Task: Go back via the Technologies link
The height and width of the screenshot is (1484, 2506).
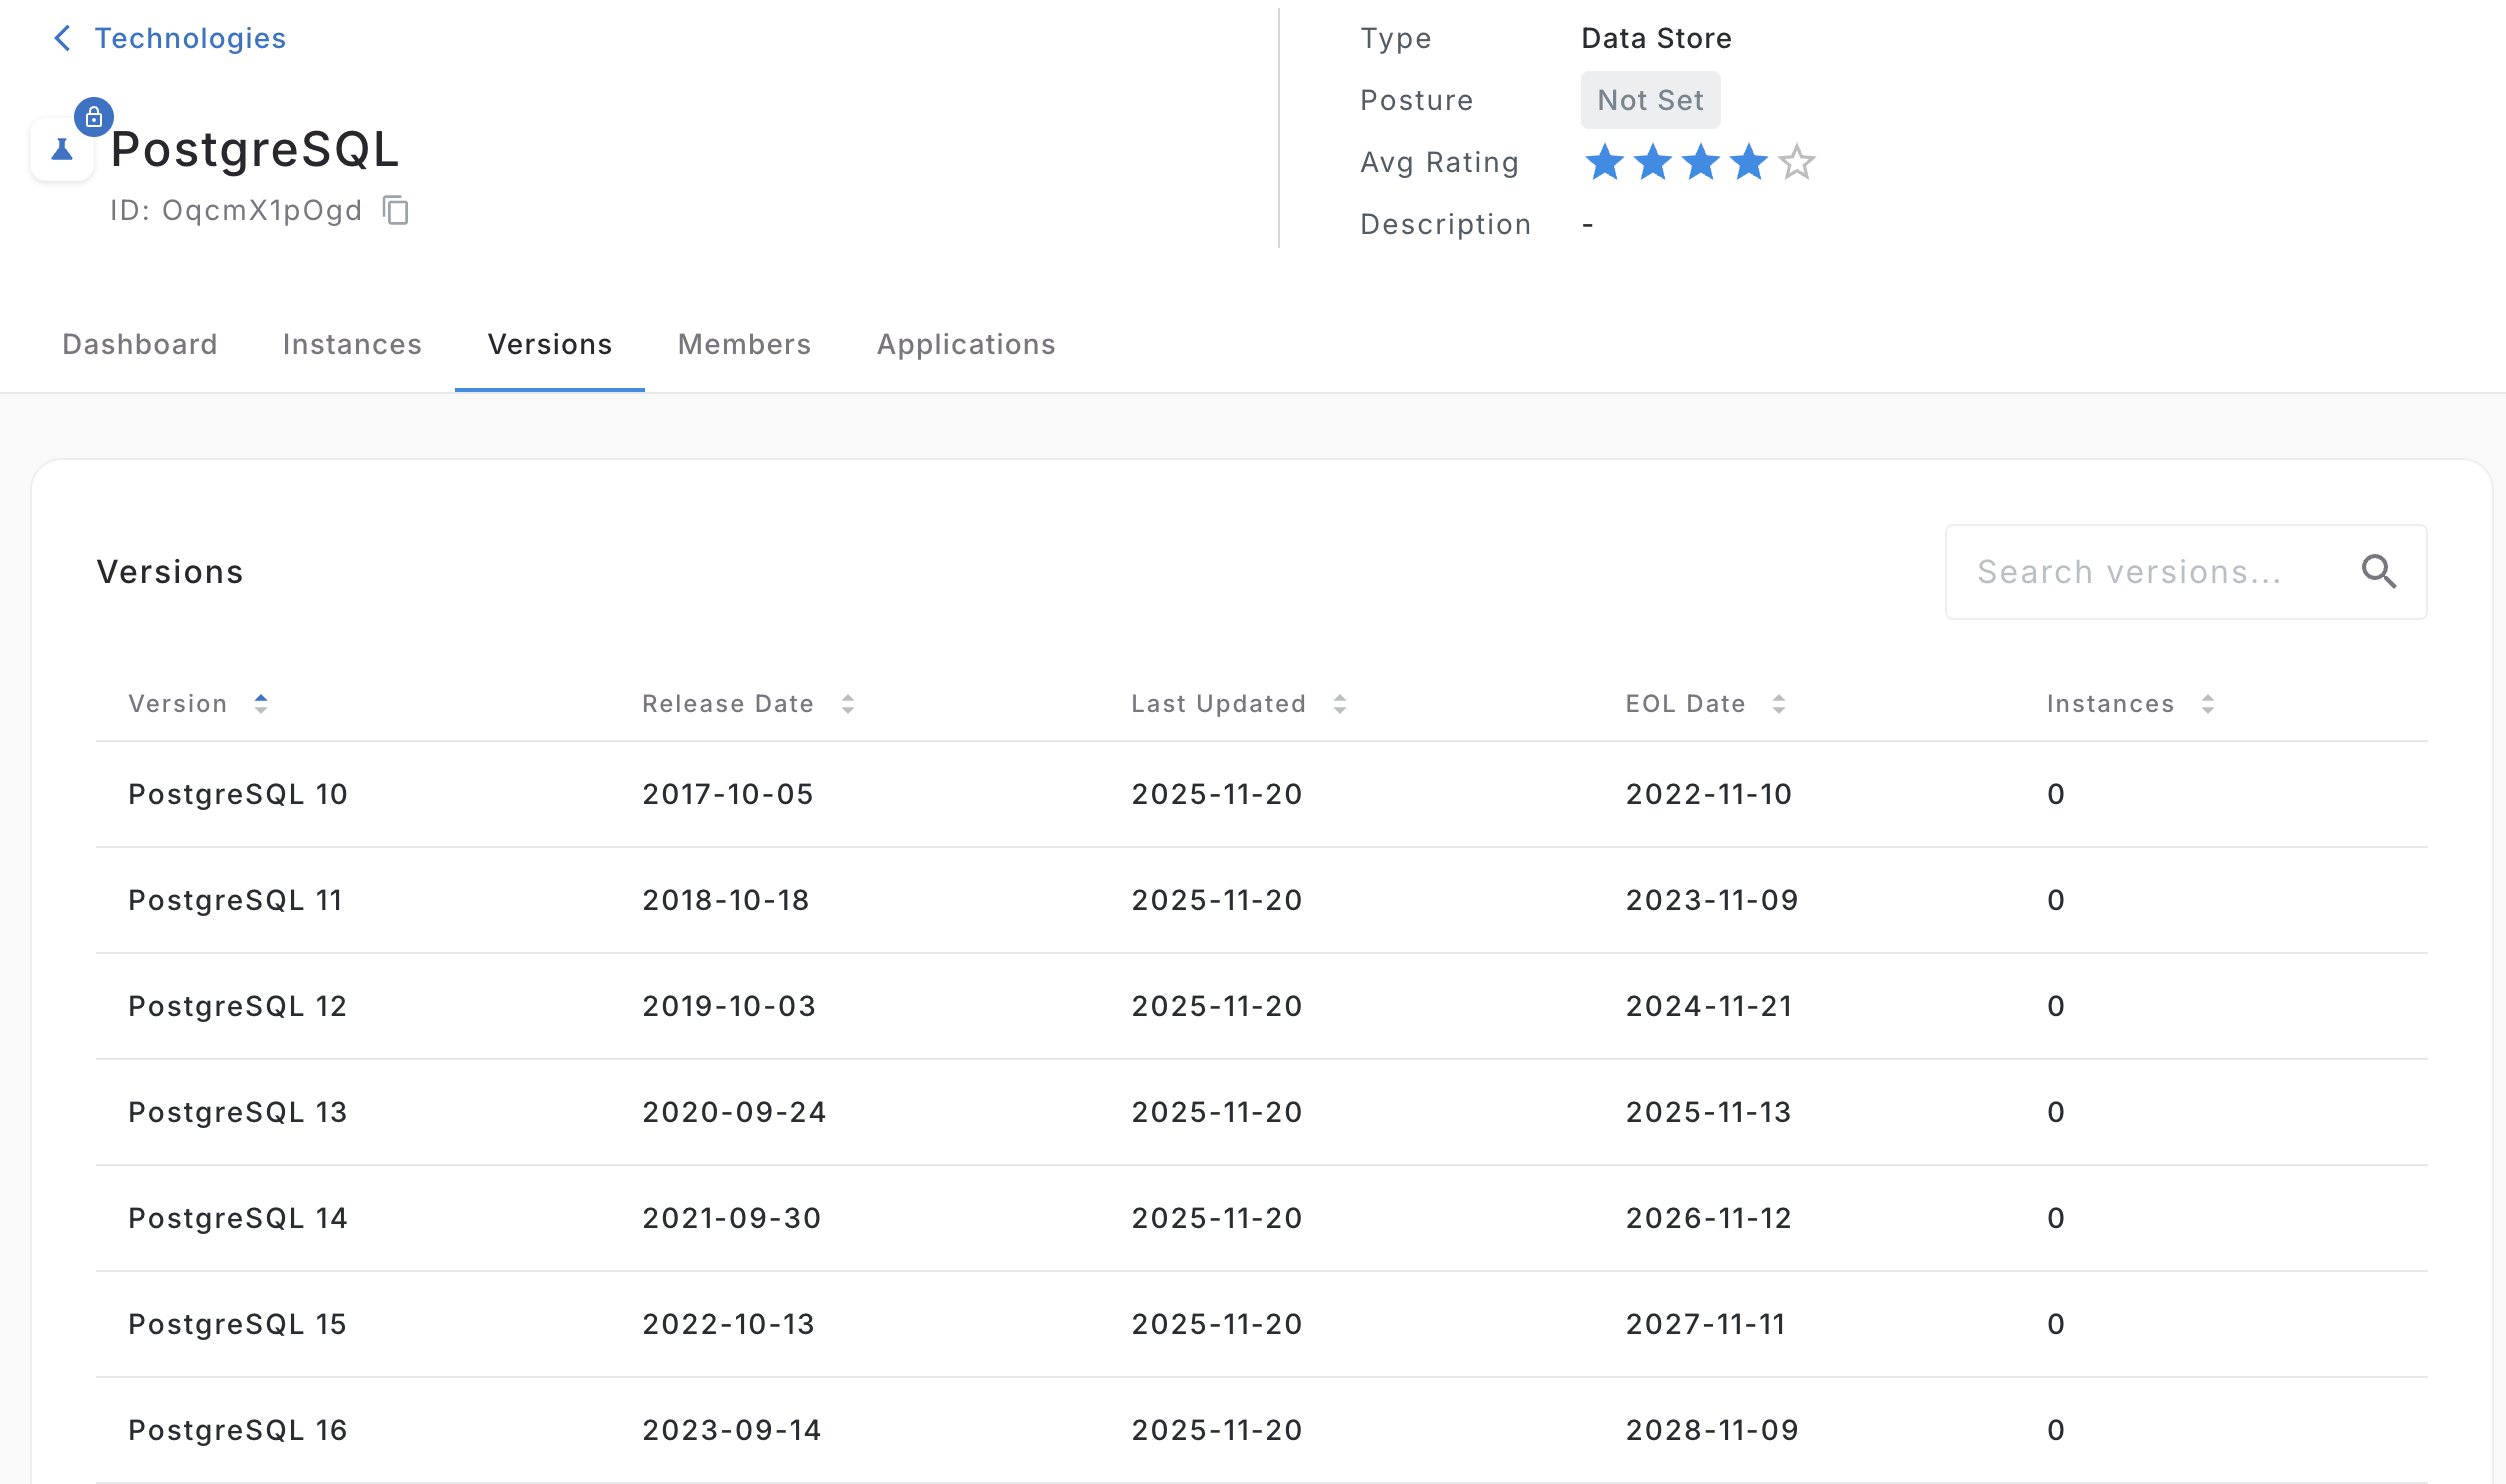Action: tap(190, 38)
